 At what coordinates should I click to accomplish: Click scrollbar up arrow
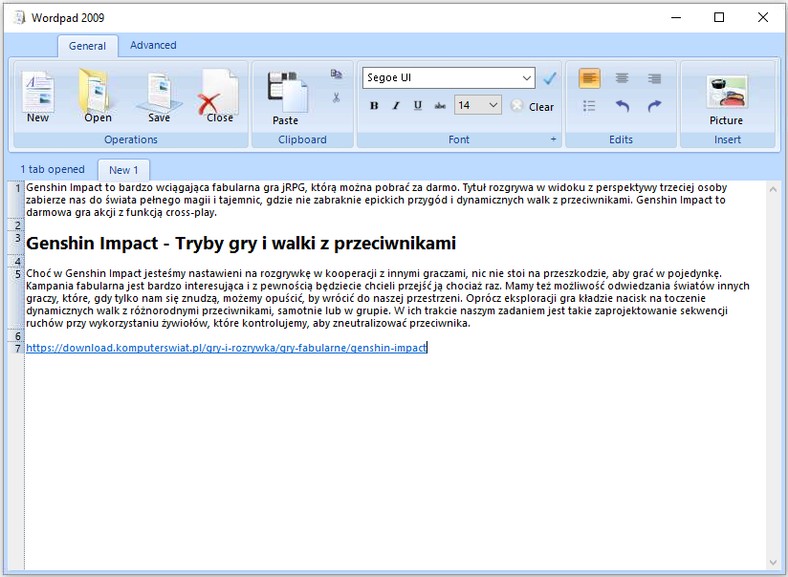click(x=773, y=189)
